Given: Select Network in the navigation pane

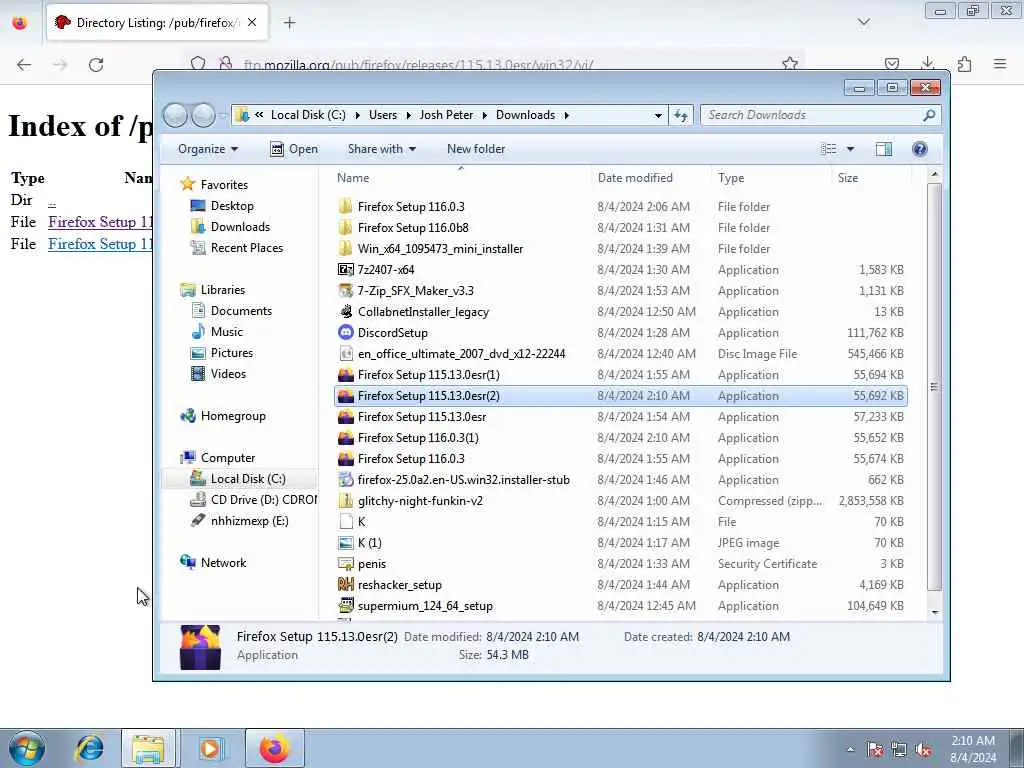Looking at the screenshot, I should [214, 562].
